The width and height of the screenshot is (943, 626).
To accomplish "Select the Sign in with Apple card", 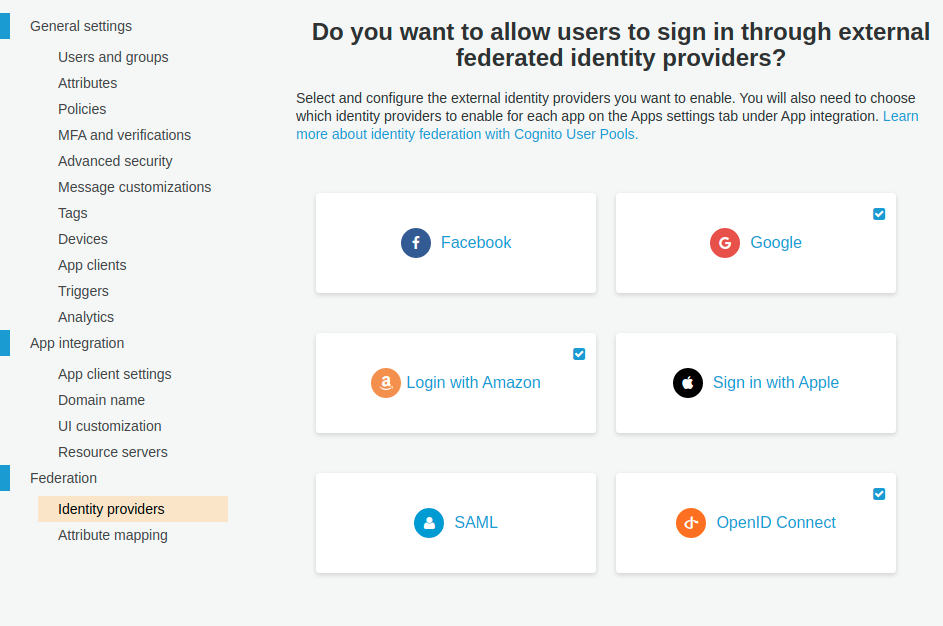I will pyautogui.click(x=755, y=383).
